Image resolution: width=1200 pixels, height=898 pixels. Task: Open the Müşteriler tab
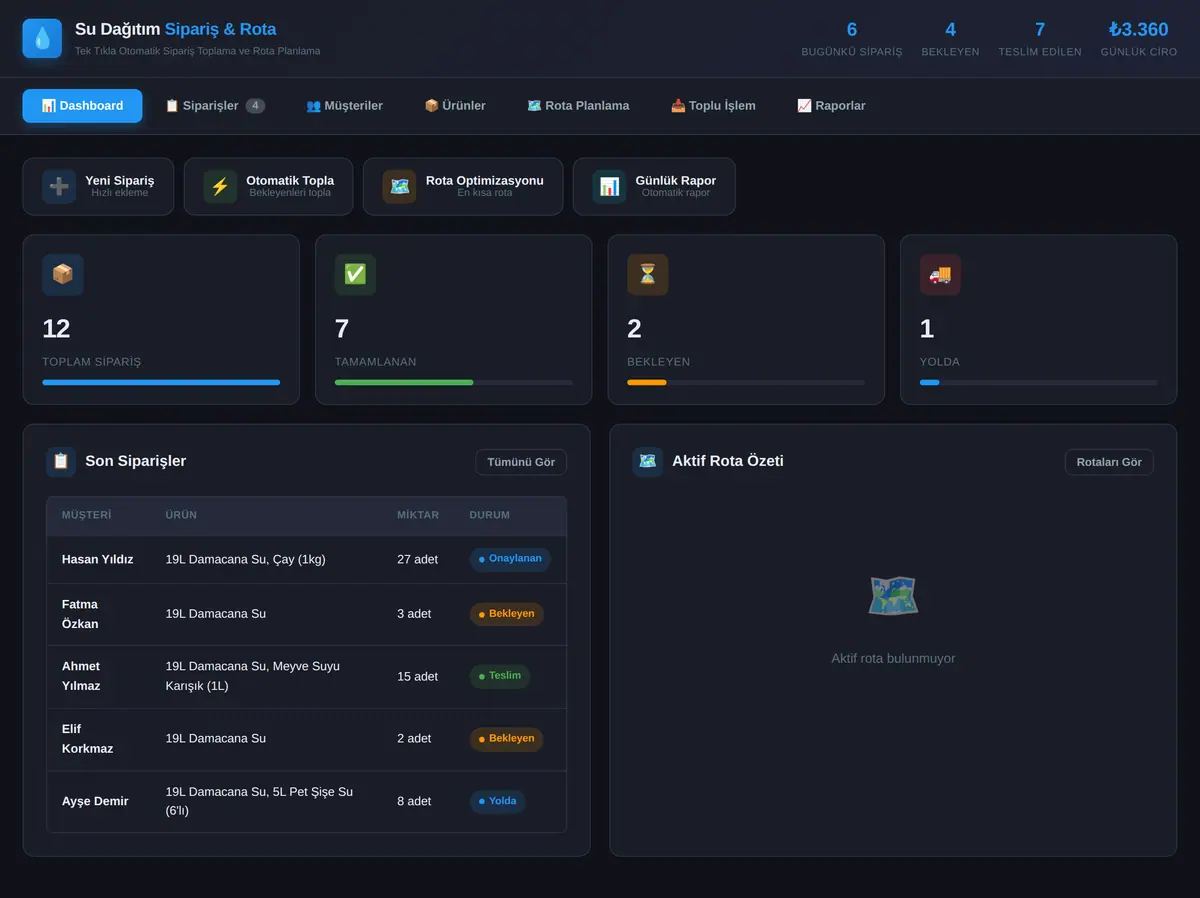point(344,106)
